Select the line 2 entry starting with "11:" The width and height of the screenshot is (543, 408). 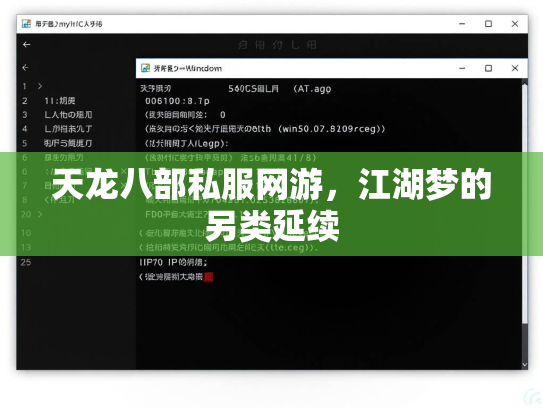point(60,101)
